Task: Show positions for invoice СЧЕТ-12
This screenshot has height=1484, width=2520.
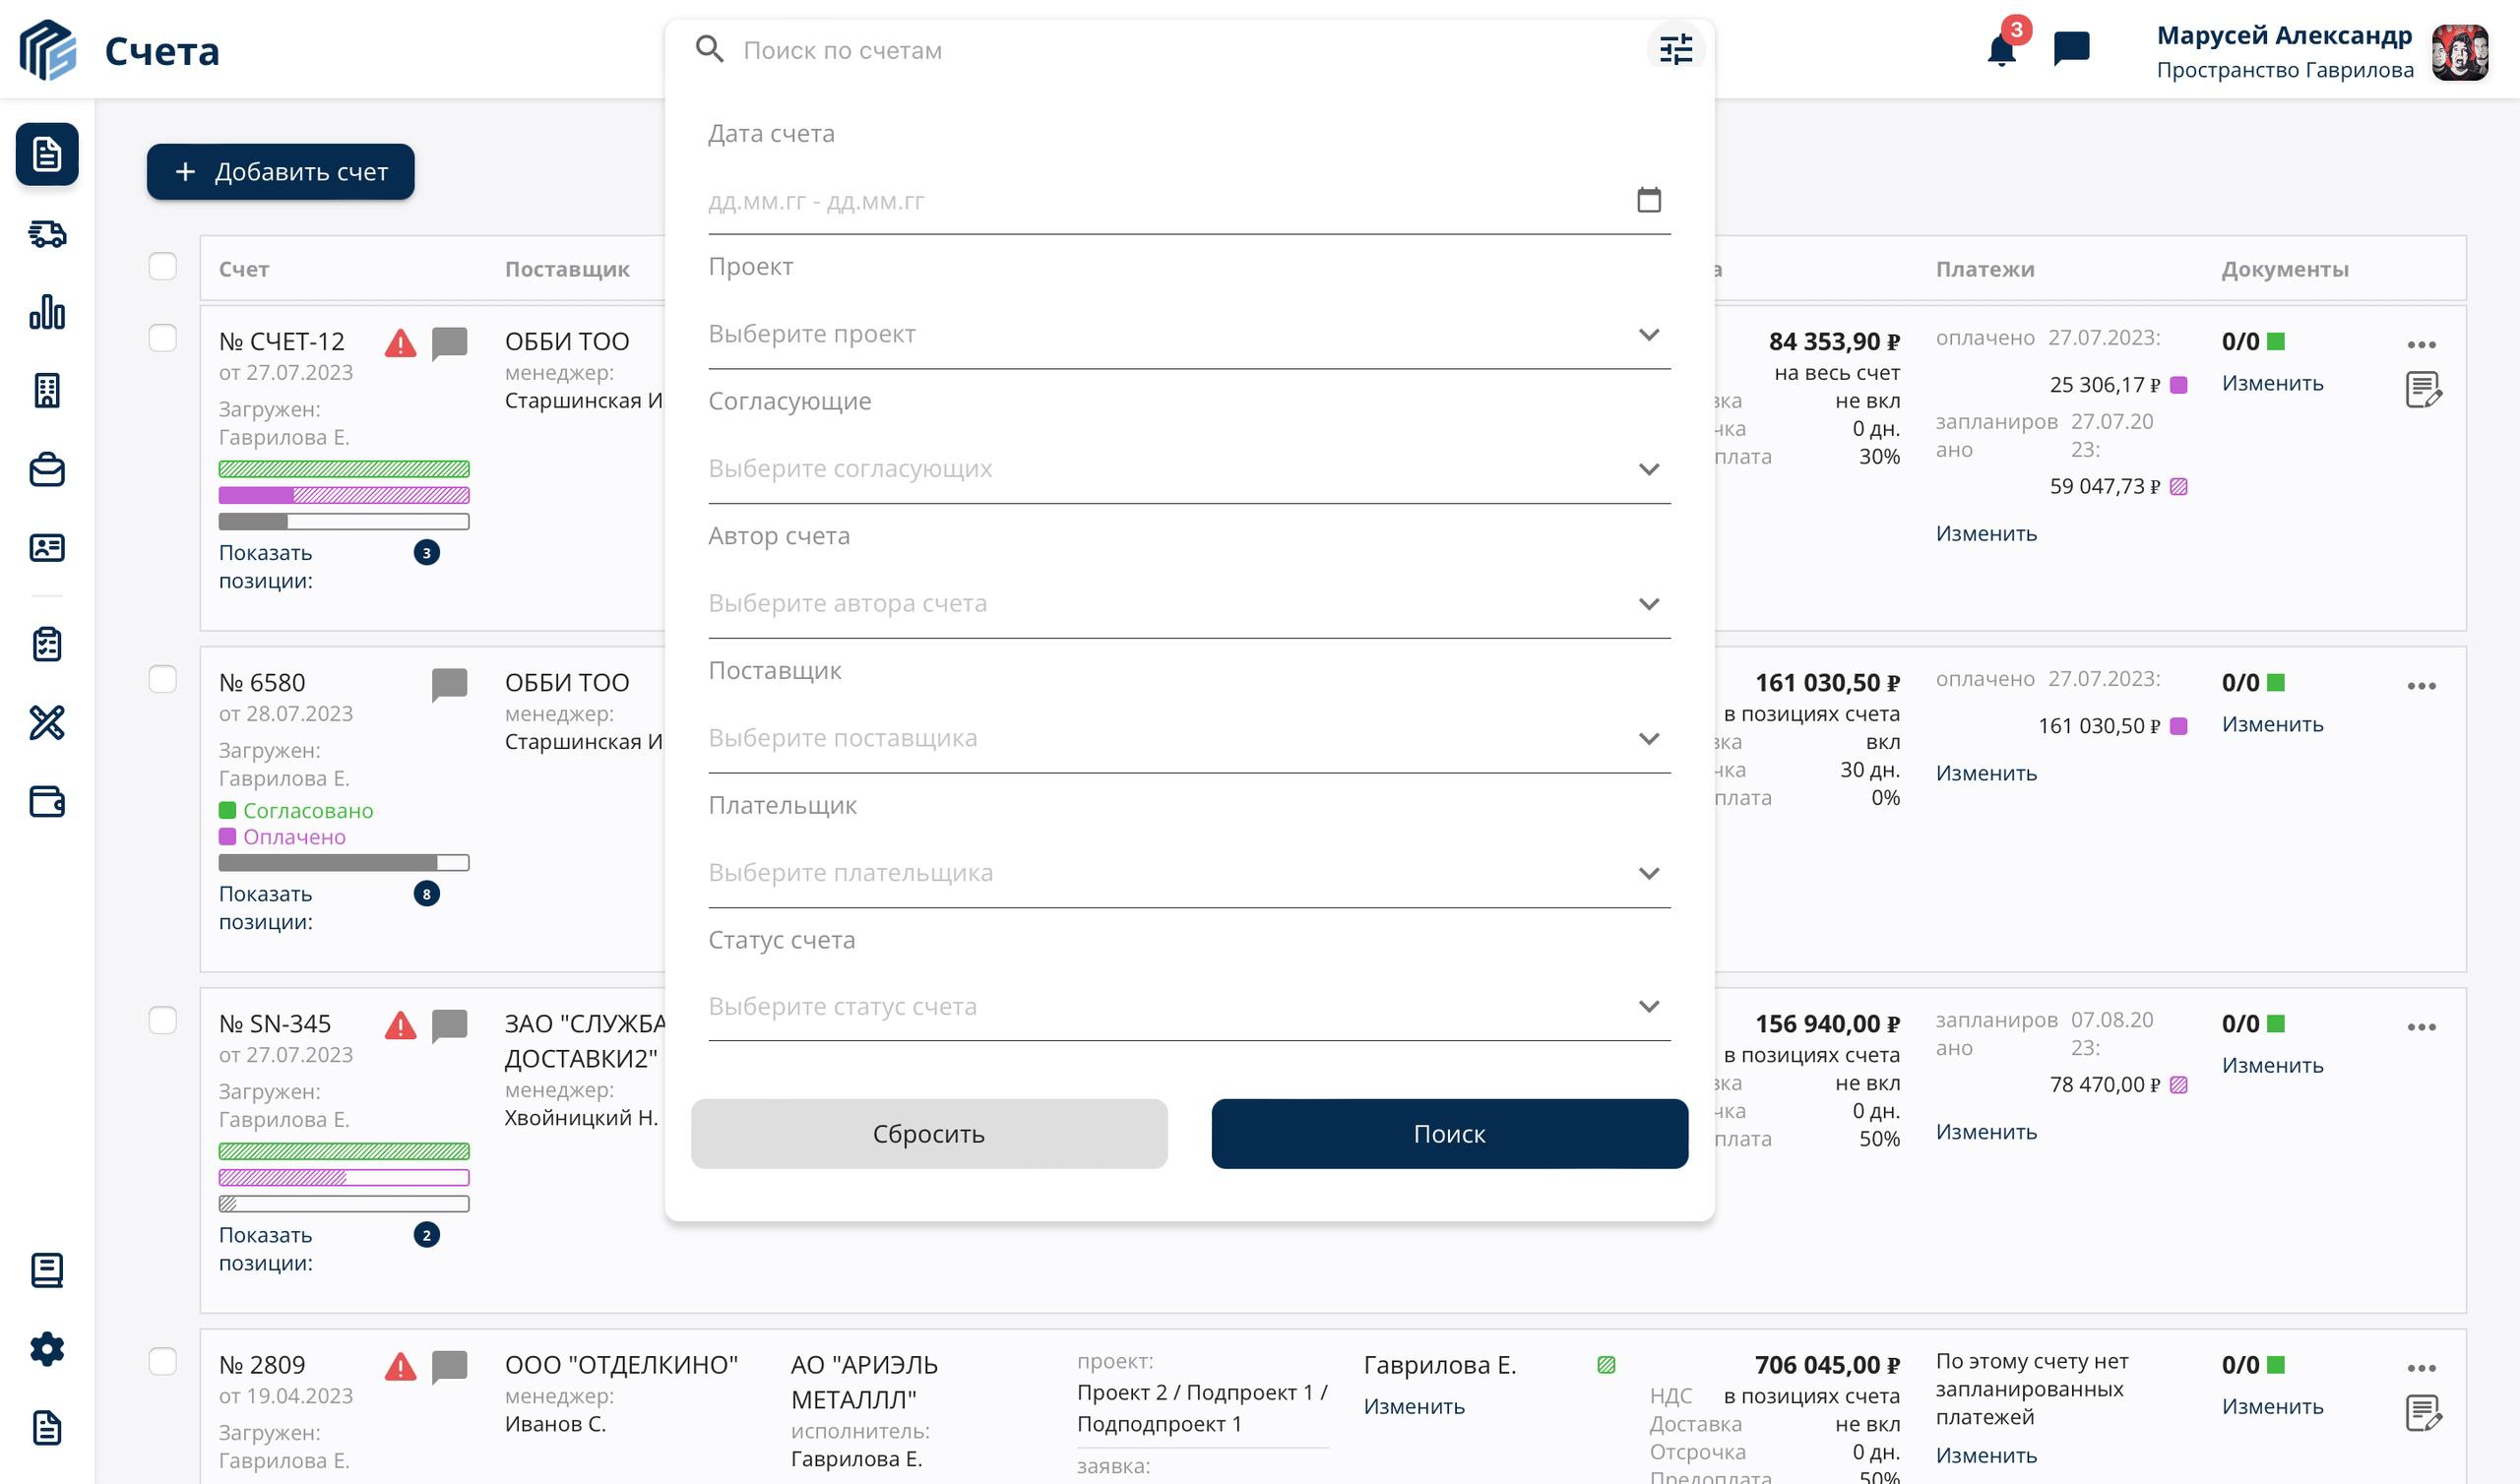Action: point(266,567)
